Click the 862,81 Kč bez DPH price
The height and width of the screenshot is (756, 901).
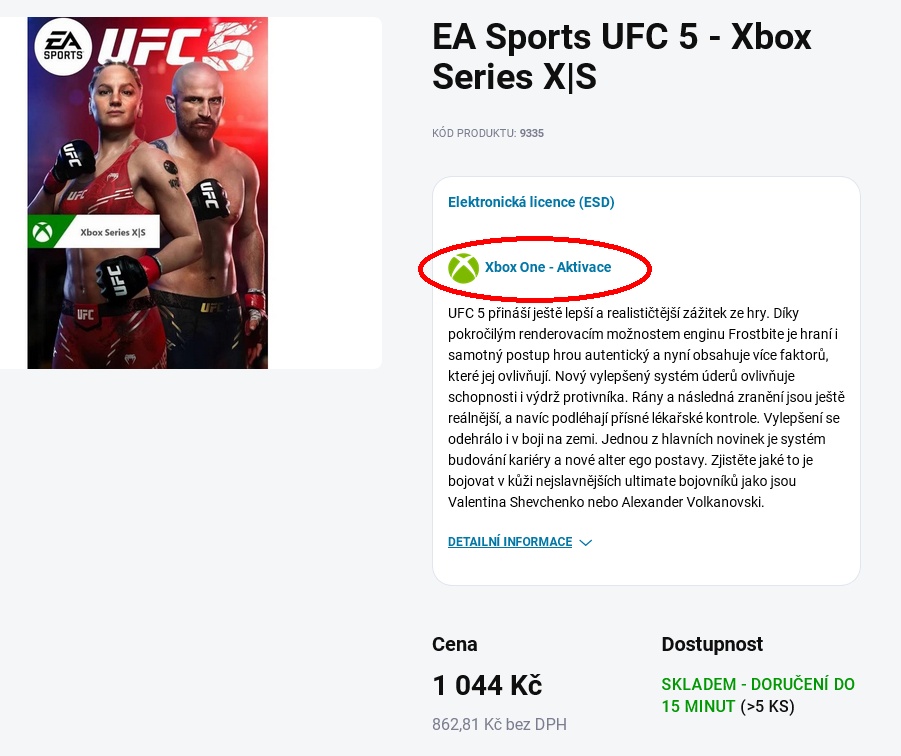point(499,724)
